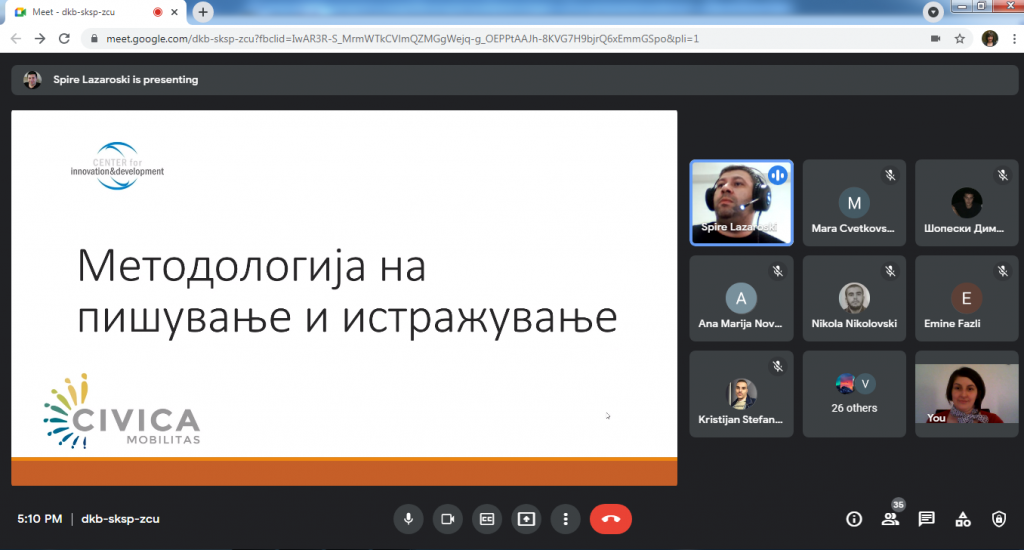The height and width of the screenshot is (550, 1024).
Task: Open the camera permission icon in address bar
Action: click(935, 39)
